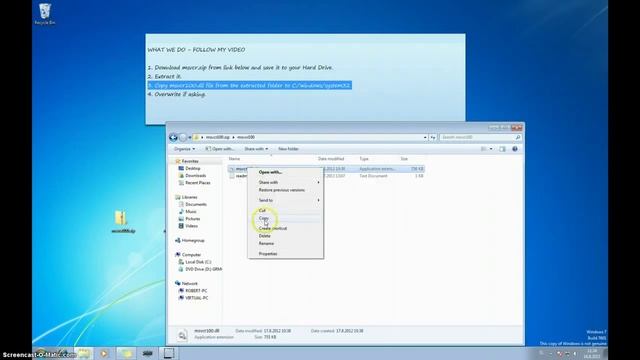
Task: Expand the Send to submenu arrow
Action: (x=318, y=200)
